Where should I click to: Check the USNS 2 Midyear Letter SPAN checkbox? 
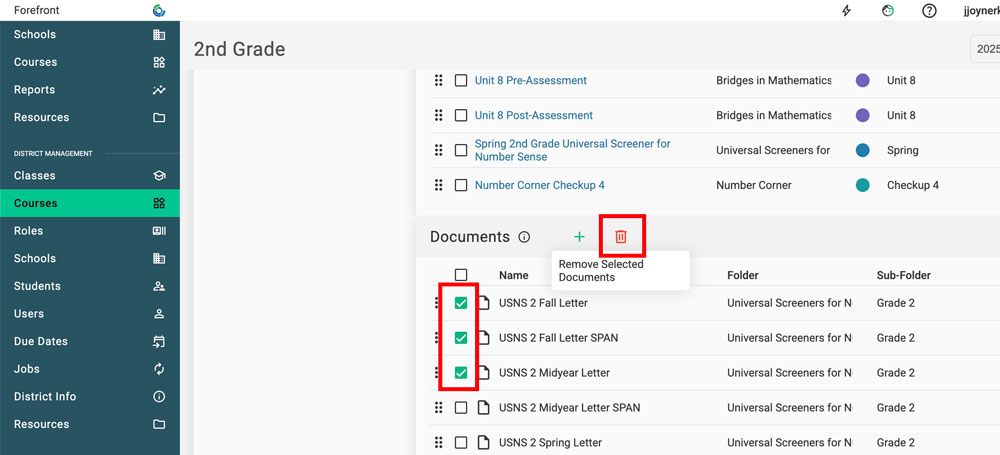(461, 407)
